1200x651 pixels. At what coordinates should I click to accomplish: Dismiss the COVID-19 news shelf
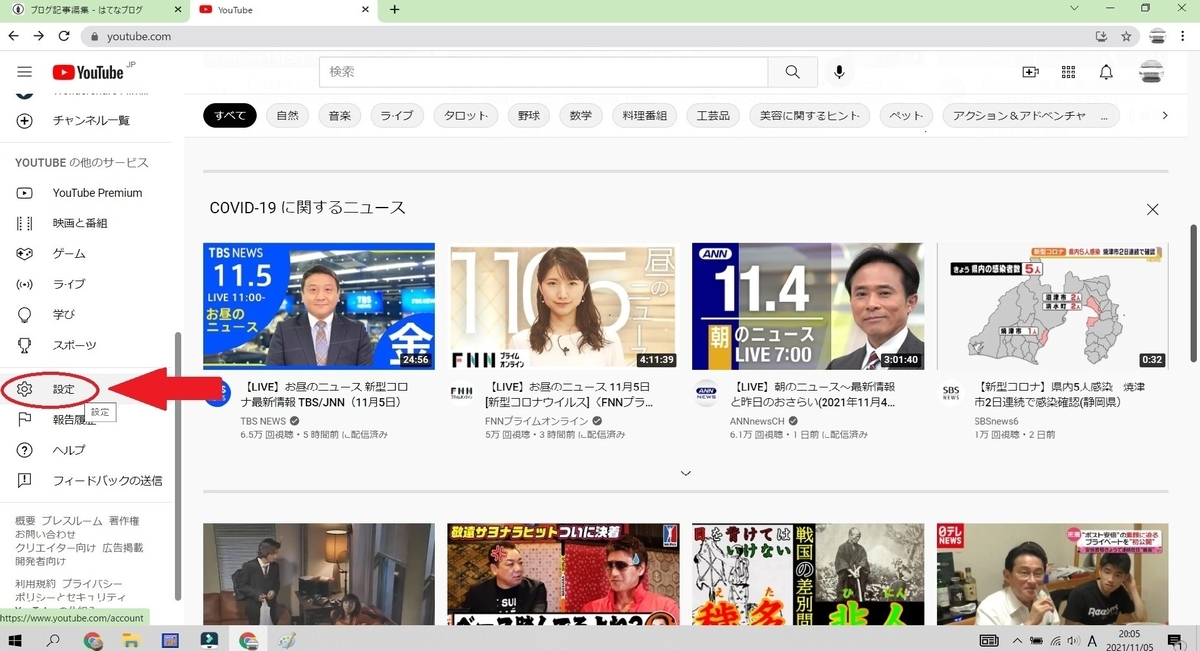[x=1153, y=209]
